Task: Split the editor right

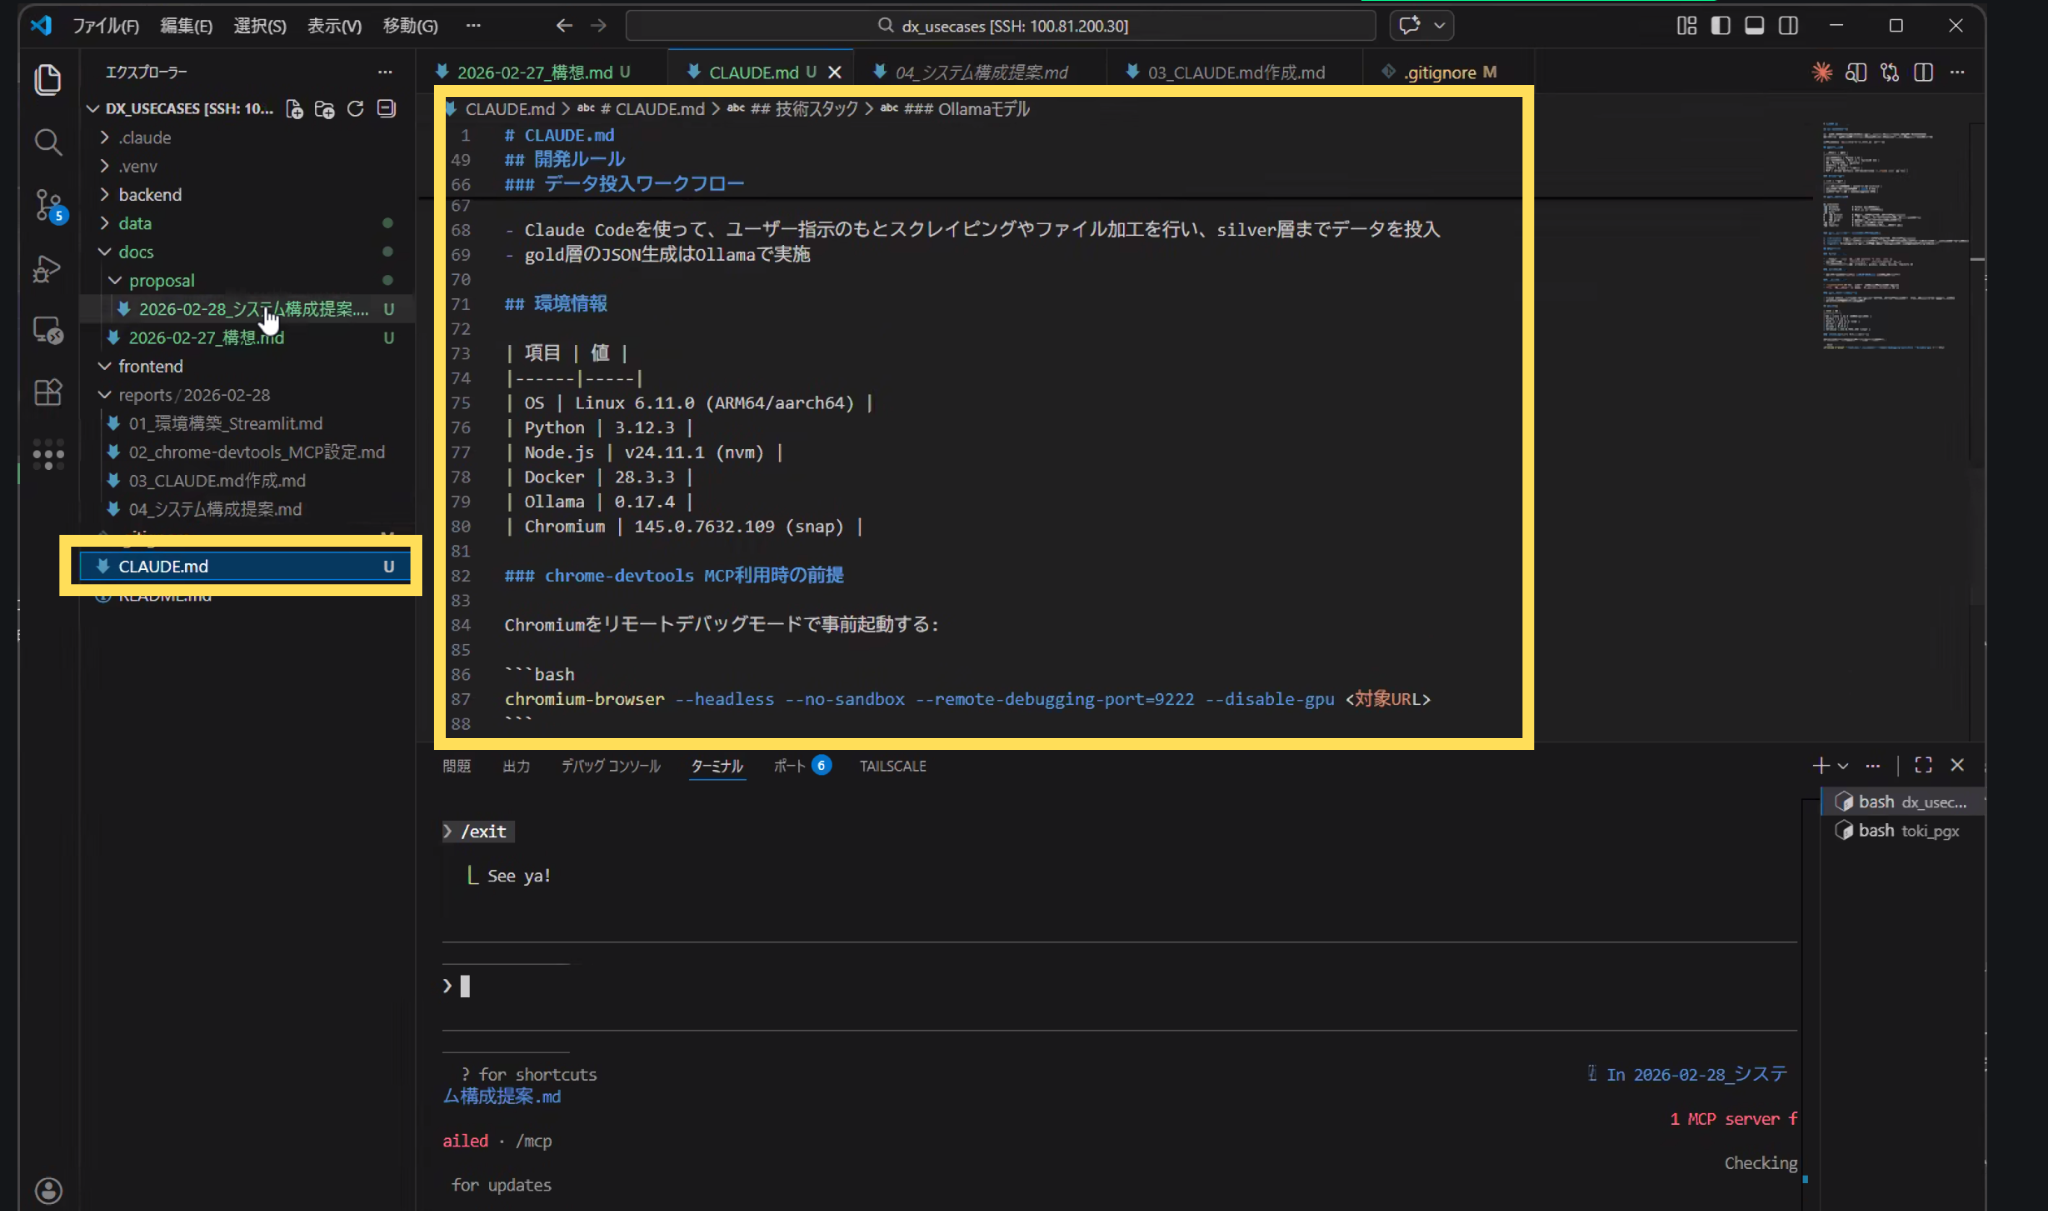Action: [x=1923, y=72]
